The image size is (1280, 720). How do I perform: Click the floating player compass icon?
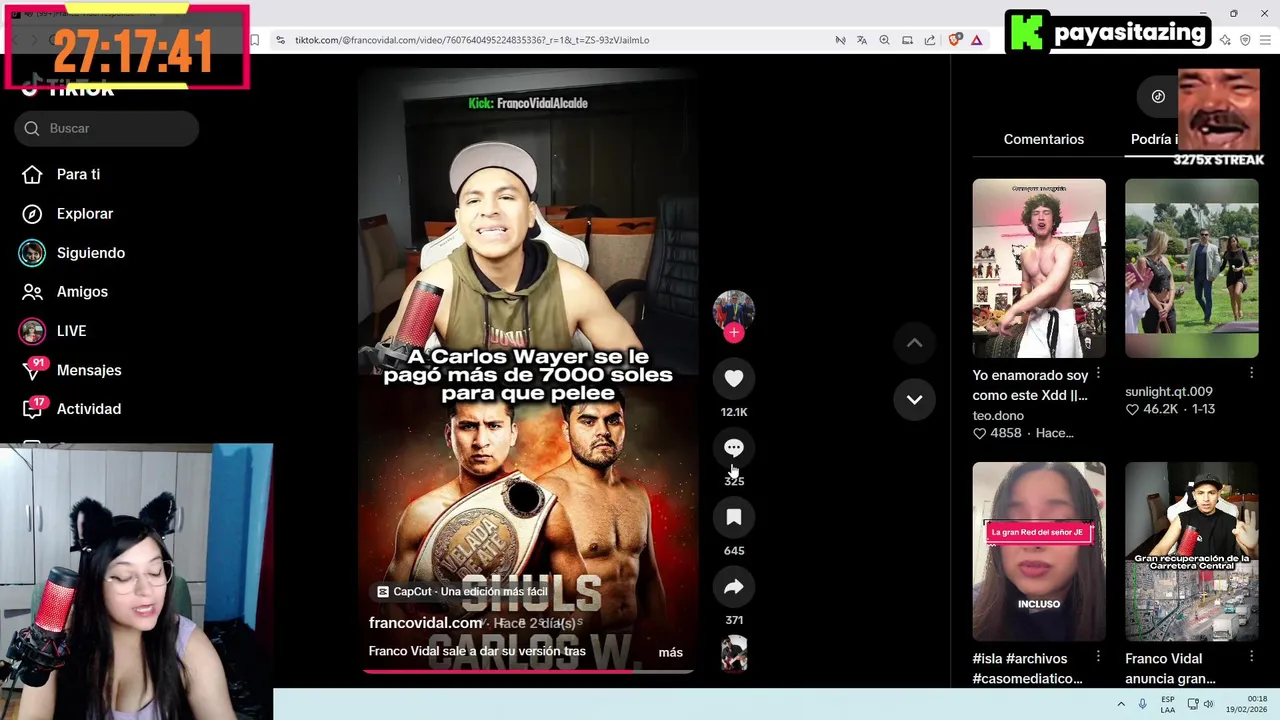1158,96
